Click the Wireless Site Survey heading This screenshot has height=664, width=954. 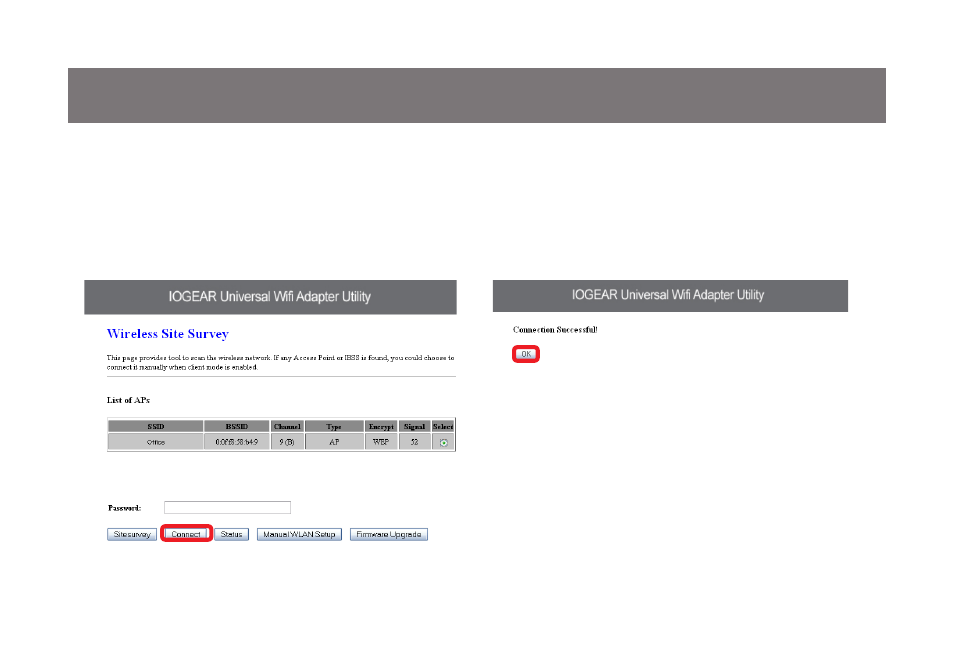point(168,334)
